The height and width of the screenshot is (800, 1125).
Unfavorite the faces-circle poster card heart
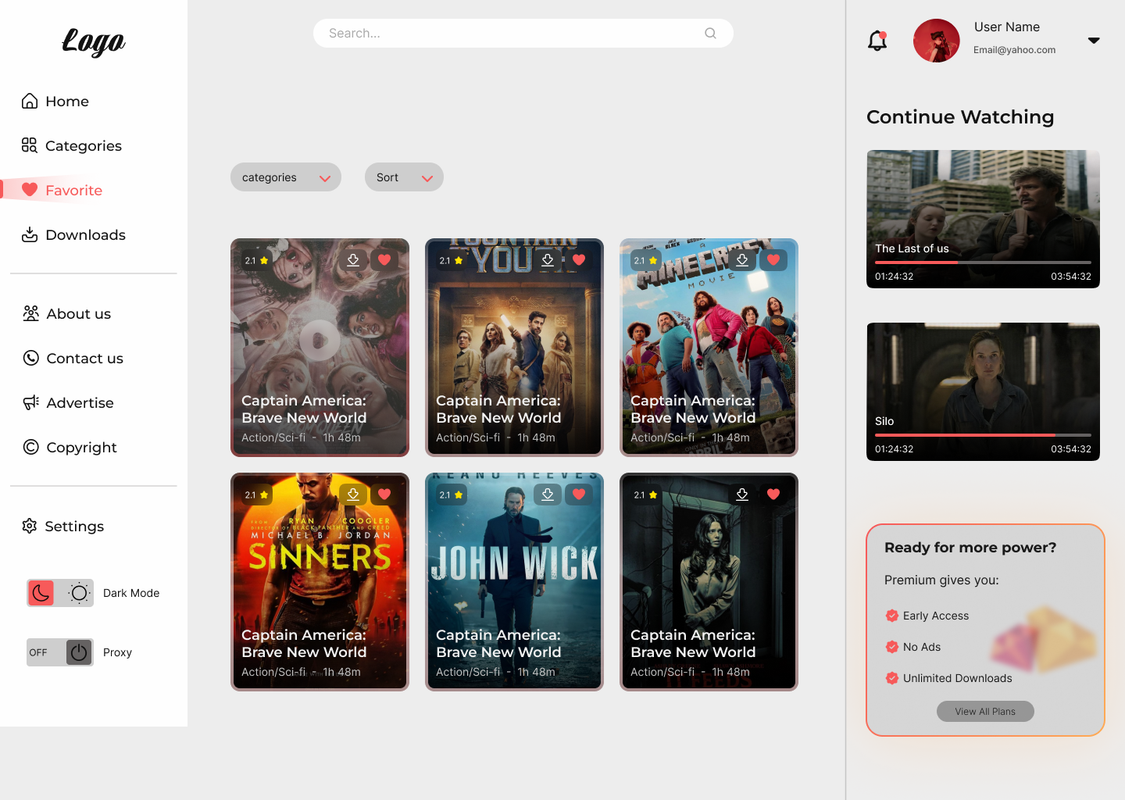point(384,260)
